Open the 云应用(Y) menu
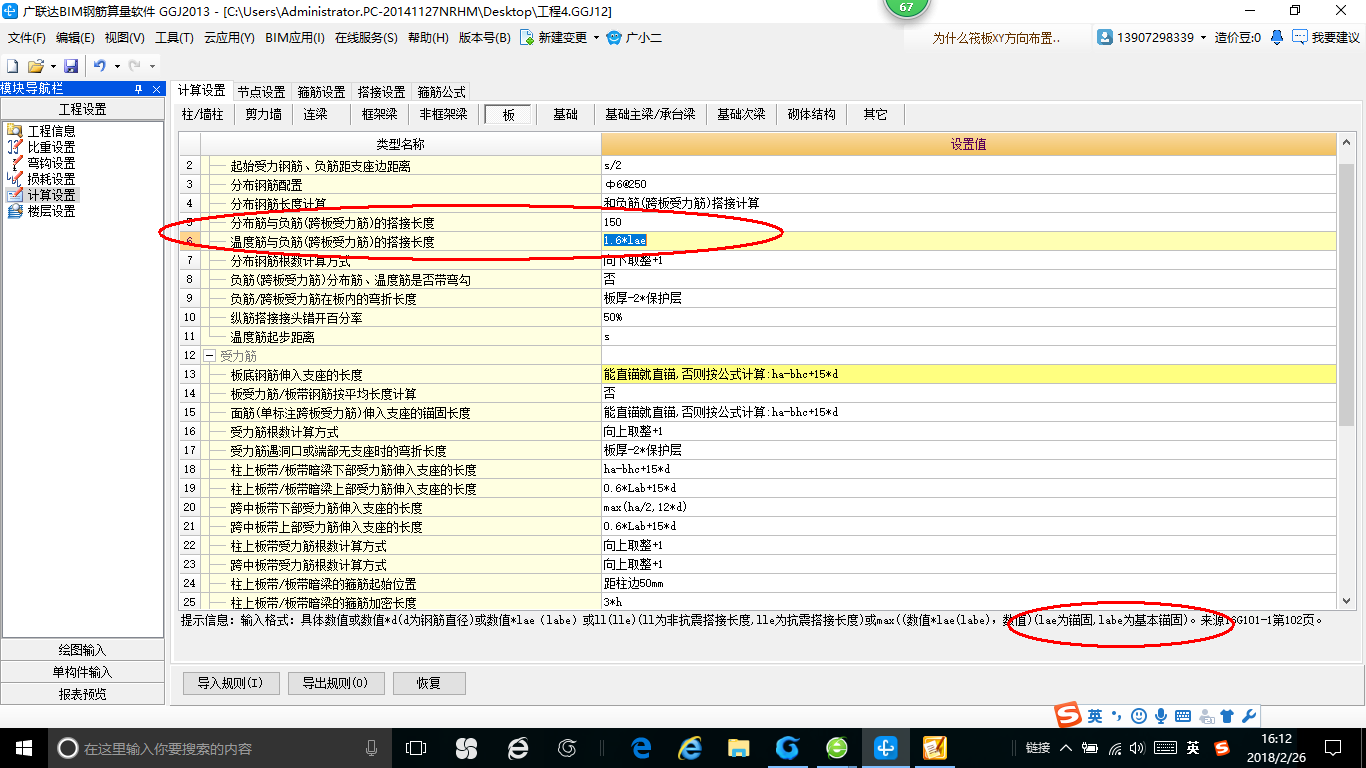The width and height of the screenshot is (1366, 768). (229, 38)
